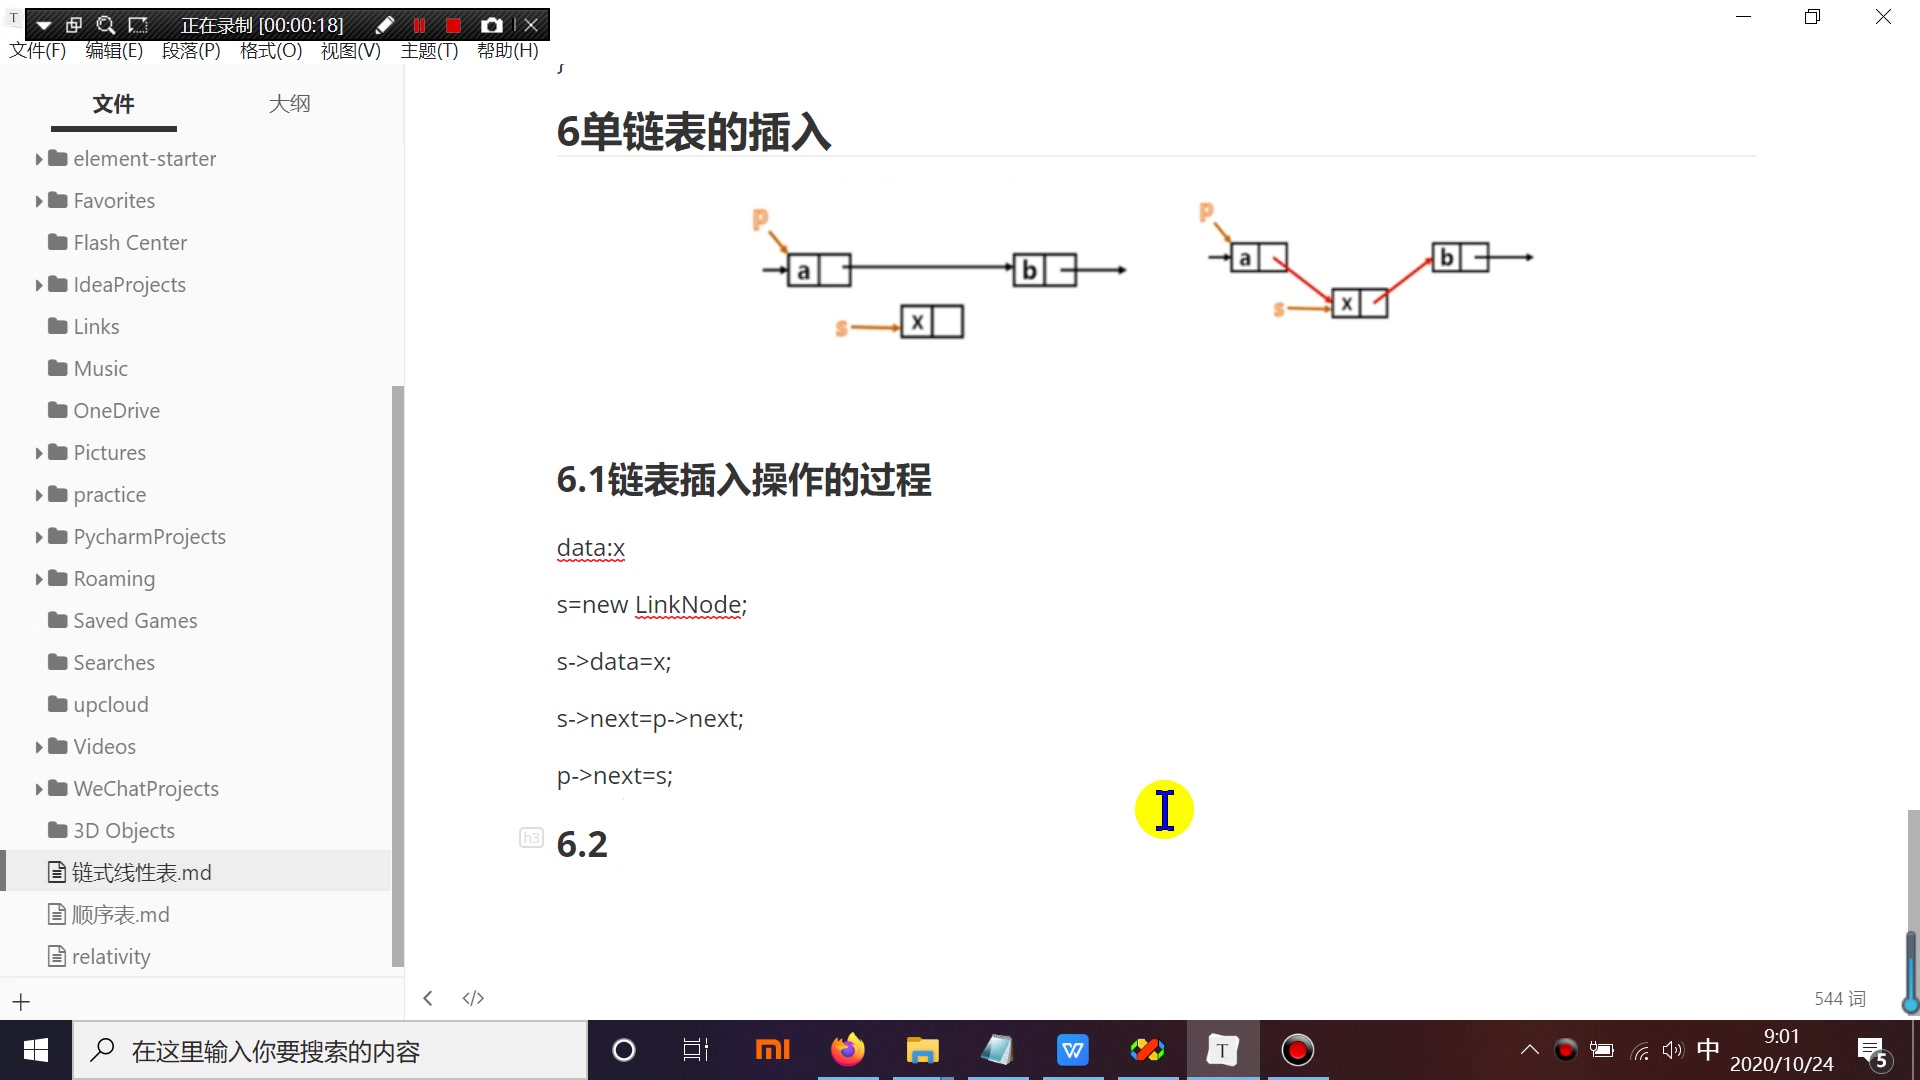Click the new file add icon
1920x1080 pixels.
click(x=21, y=1001)
